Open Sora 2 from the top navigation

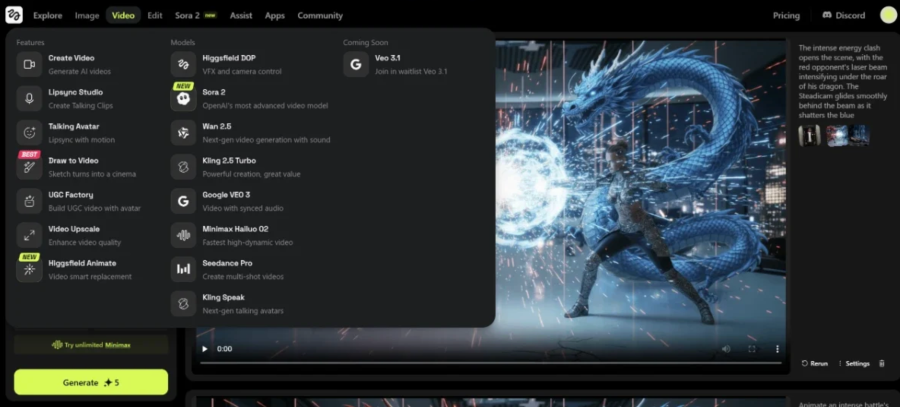pyautogui.click(x=196, y=15)
